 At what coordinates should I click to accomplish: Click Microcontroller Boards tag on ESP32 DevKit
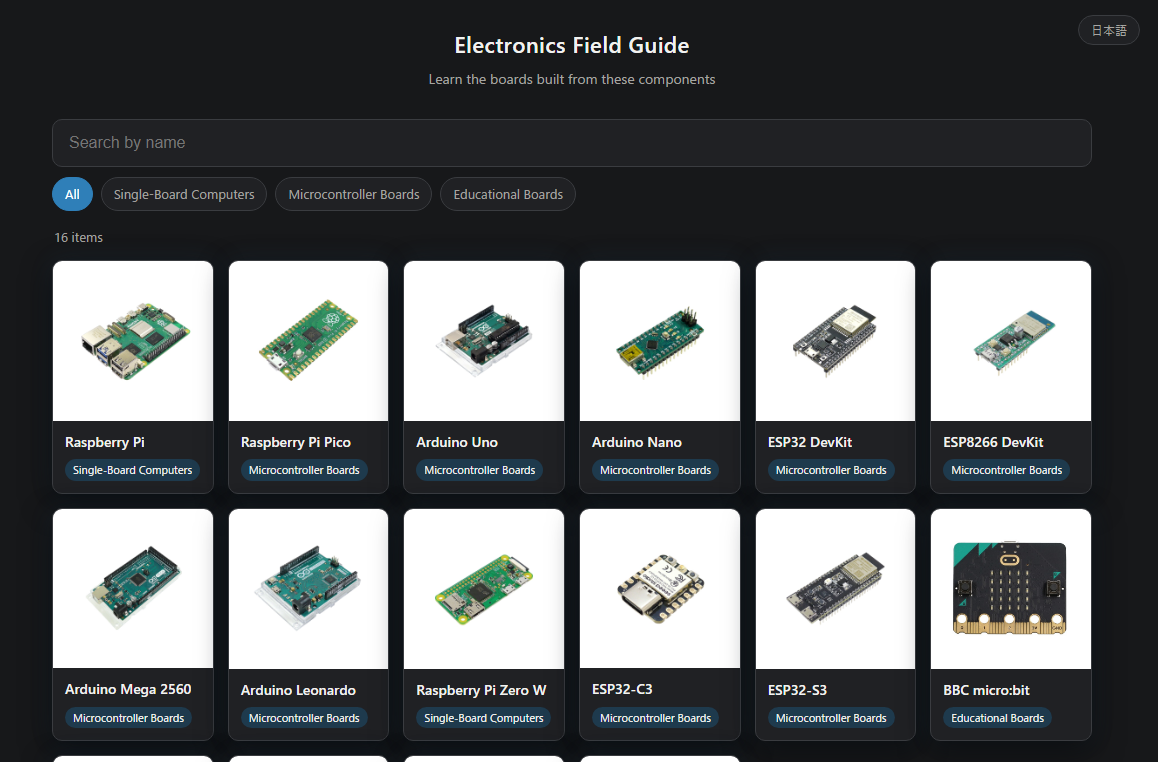[831, 470]
